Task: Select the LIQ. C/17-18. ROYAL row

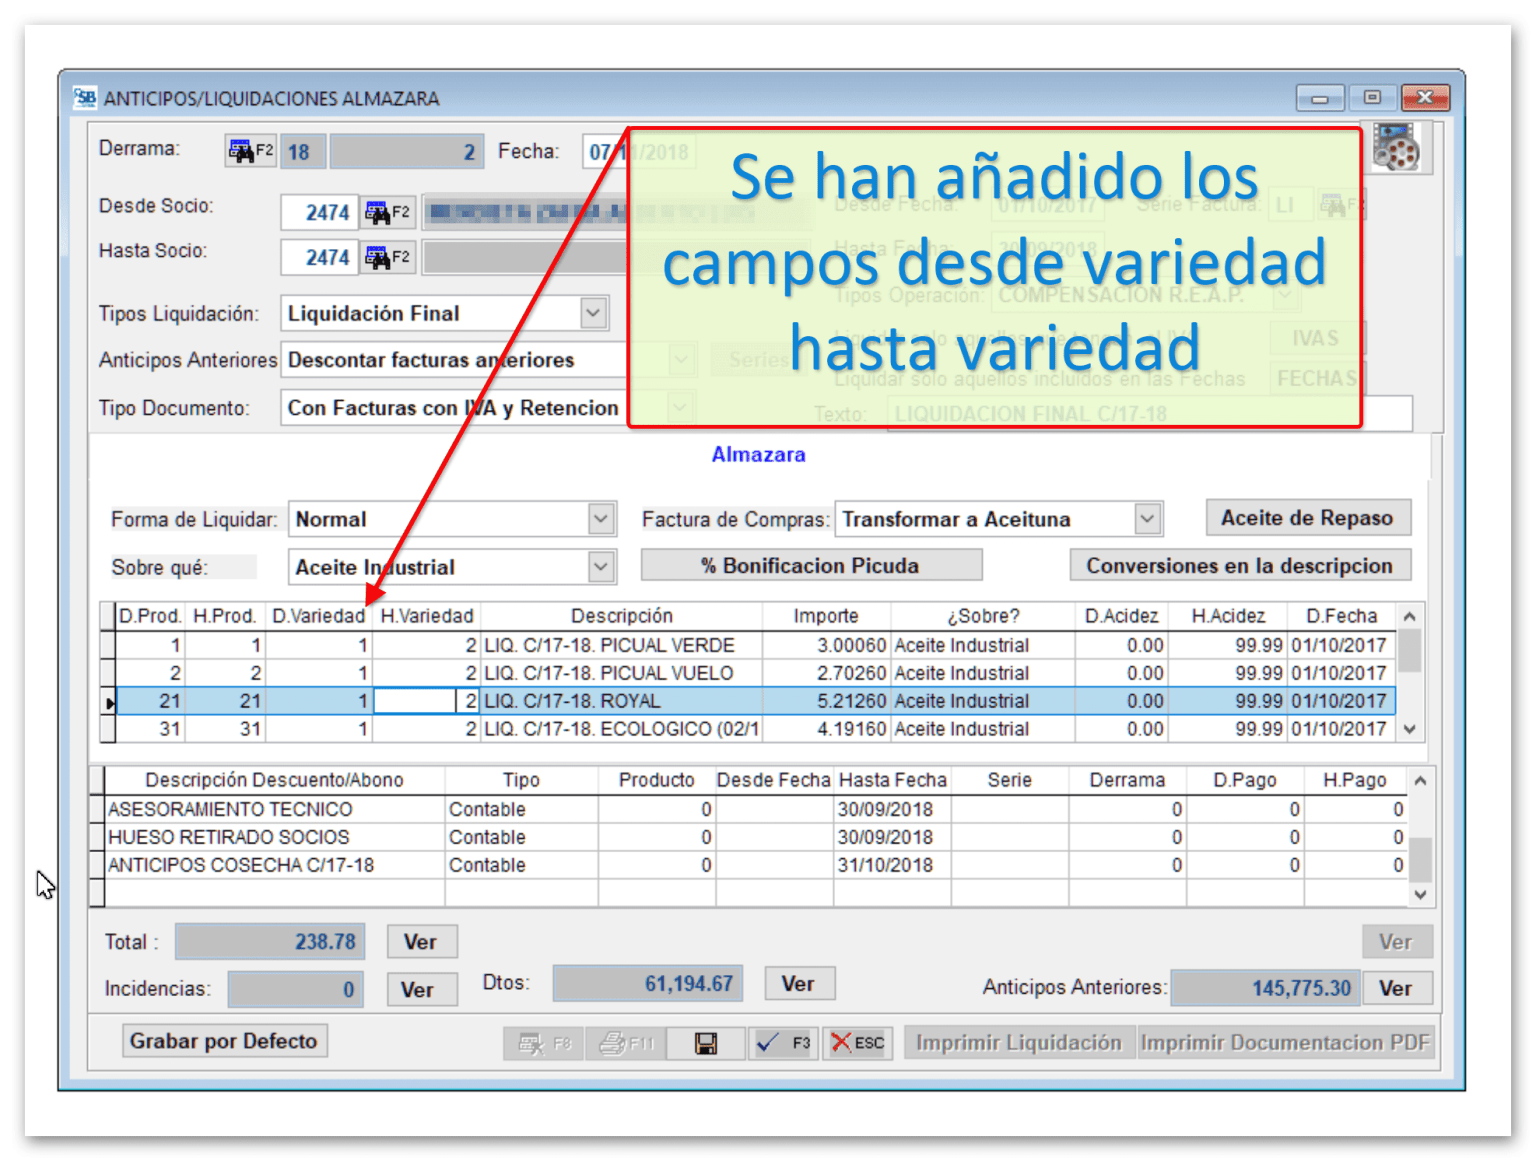Action: (x=600, y=701)
